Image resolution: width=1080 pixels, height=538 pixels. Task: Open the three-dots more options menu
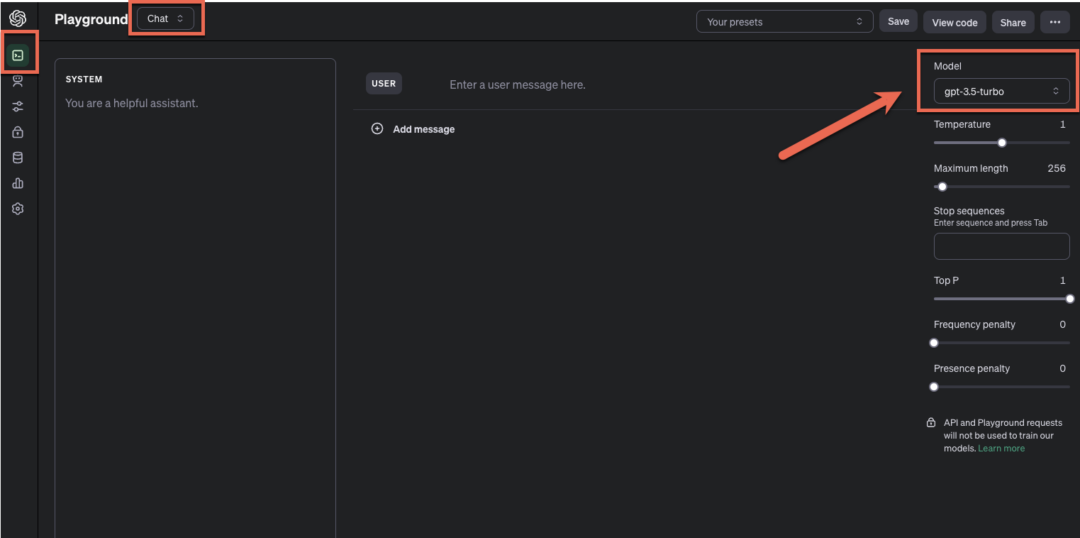1055,22
